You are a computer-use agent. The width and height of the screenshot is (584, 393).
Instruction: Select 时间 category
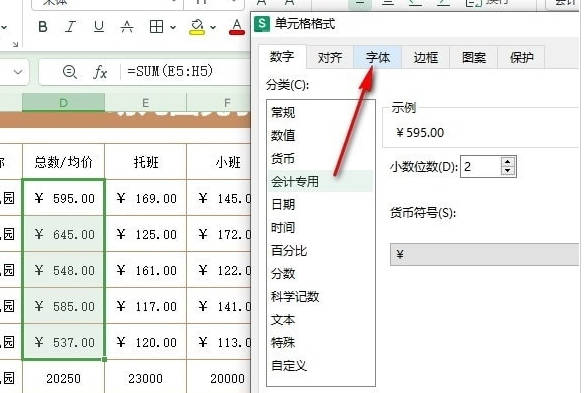click(x=320, y=227)
